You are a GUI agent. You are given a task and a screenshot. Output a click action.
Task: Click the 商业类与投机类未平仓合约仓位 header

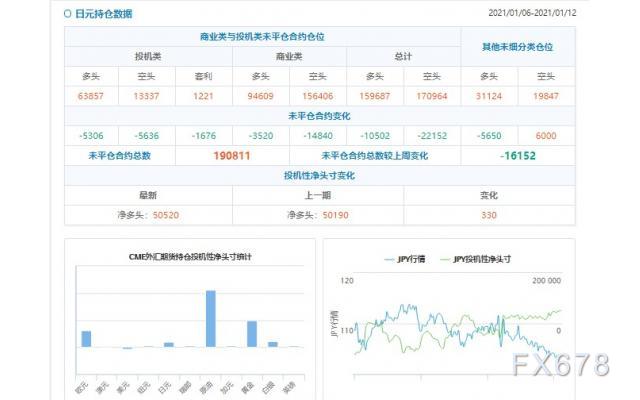coord(262,37)
